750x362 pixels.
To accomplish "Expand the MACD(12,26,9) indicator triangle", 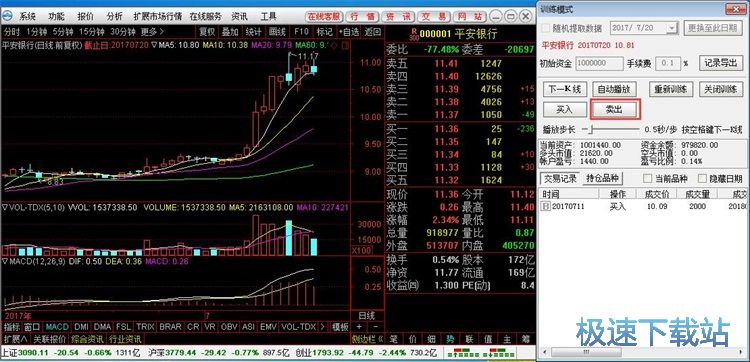I will click(5, 262).
